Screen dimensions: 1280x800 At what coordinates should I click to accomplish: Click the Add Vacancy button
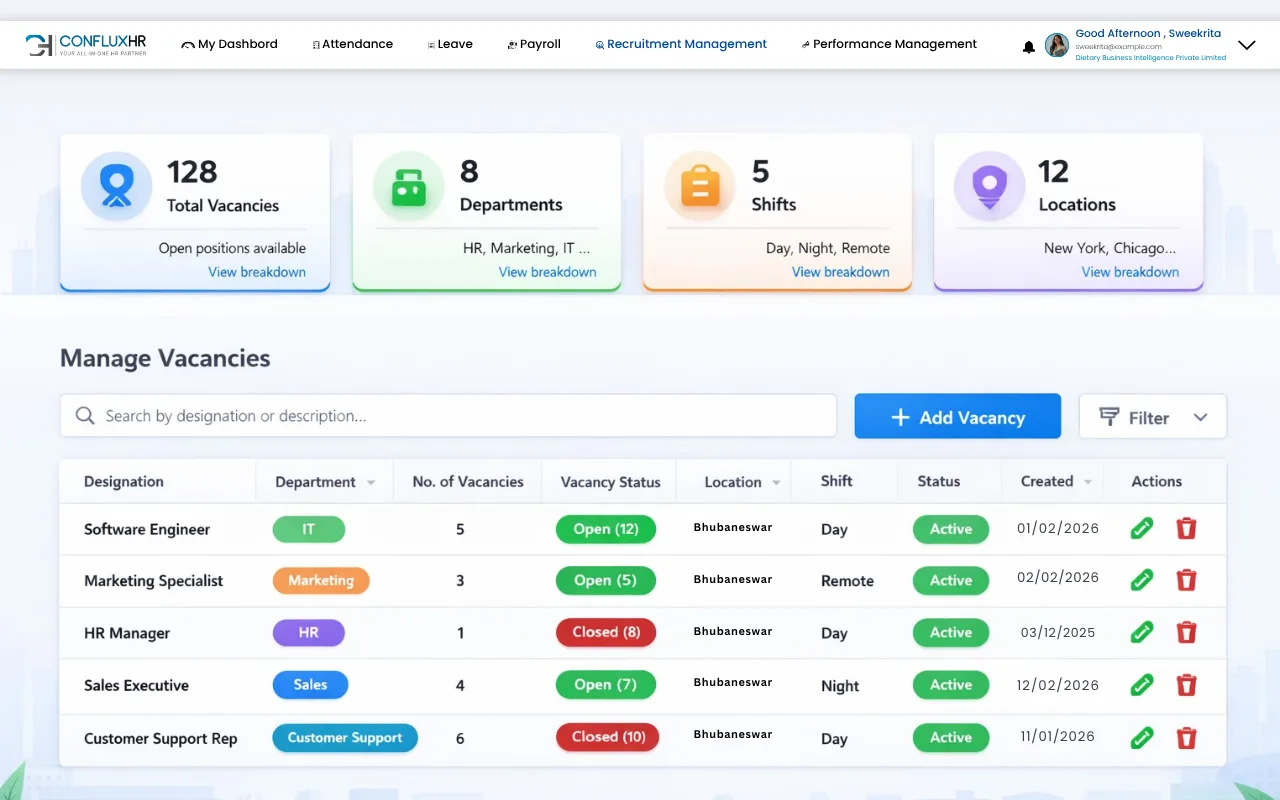[957, 416]
